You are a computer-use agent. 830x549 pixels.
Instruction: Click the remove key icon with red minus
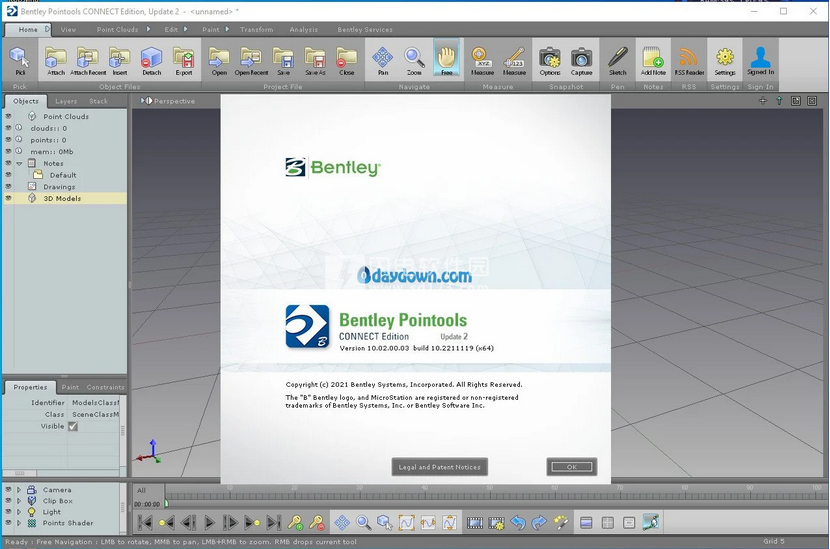pos(317,523)
